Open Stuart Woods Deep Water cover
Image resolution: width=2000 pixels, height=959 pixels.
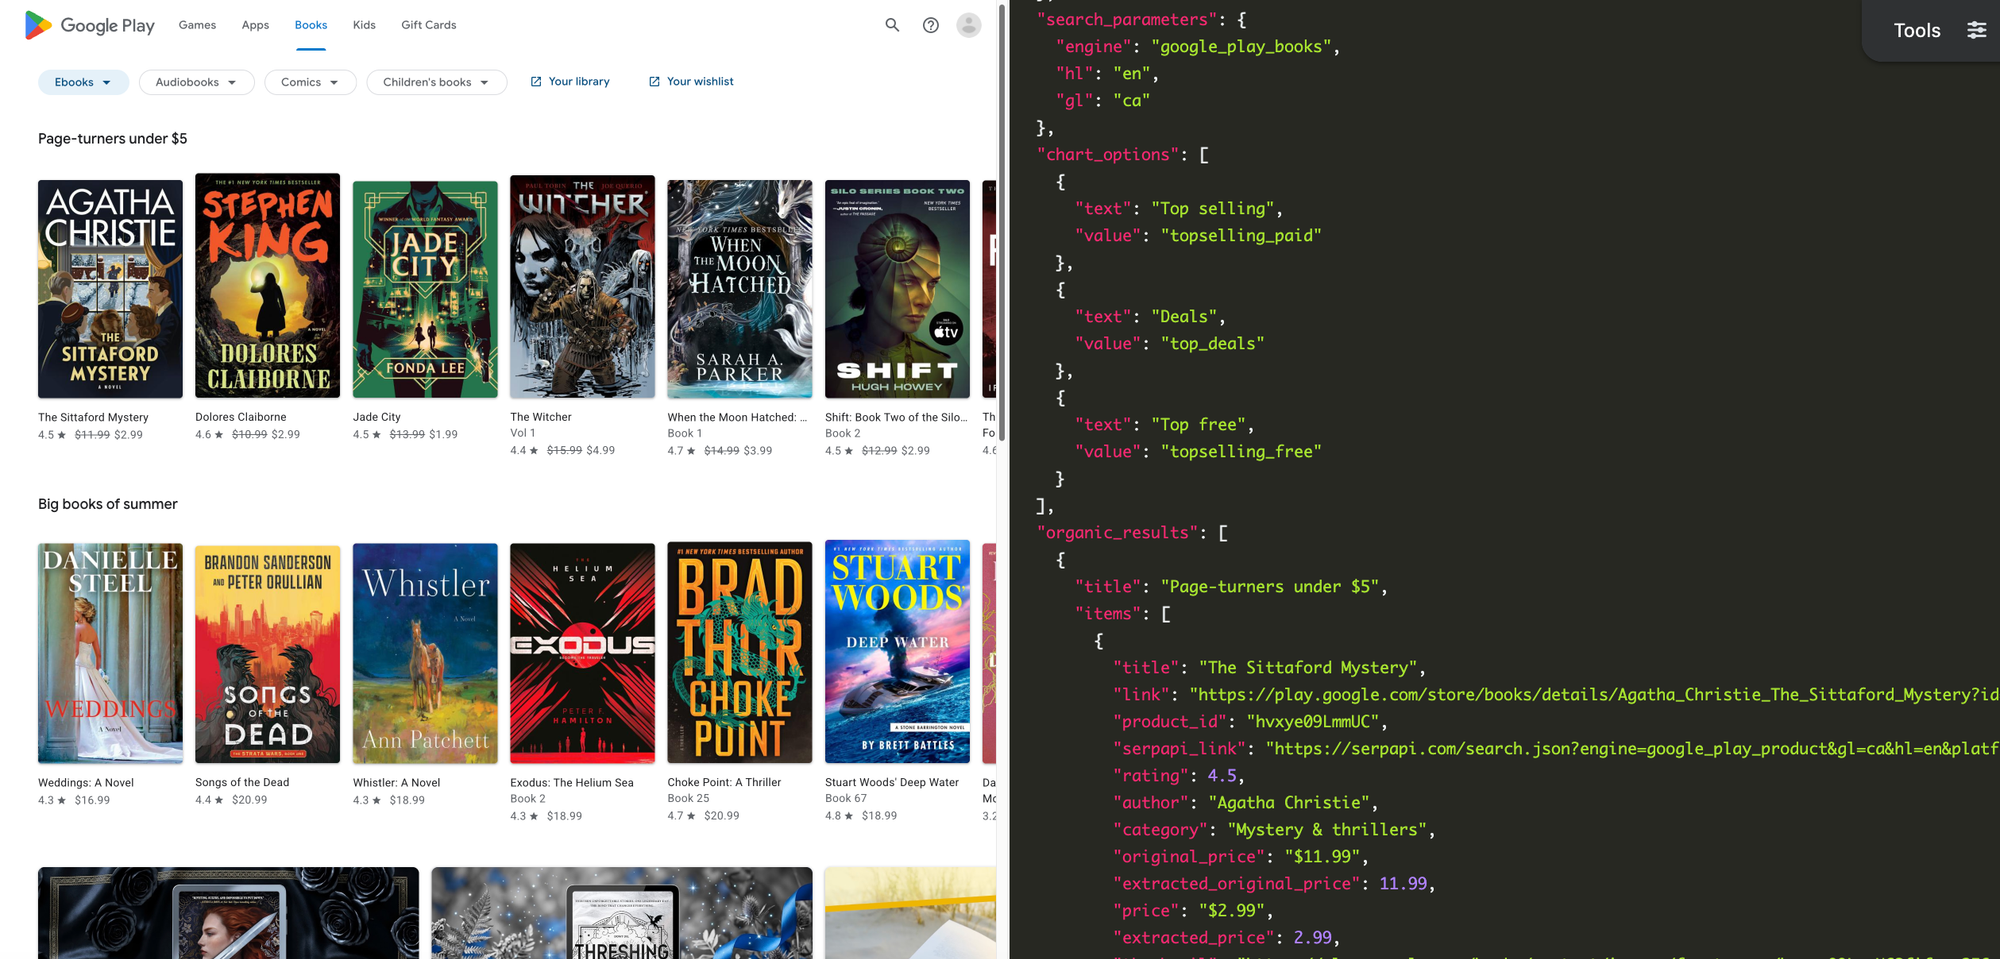point(897,652)
